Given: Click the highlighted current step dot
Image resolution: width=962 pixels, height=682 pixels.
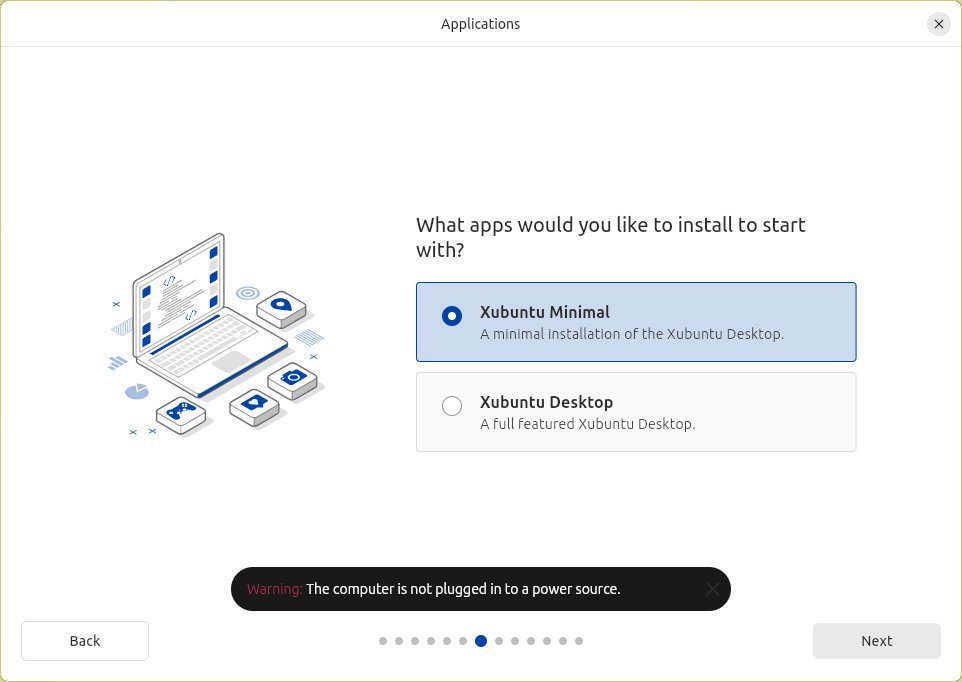Looking at the screenshot, I should click(x=481, y=641).
